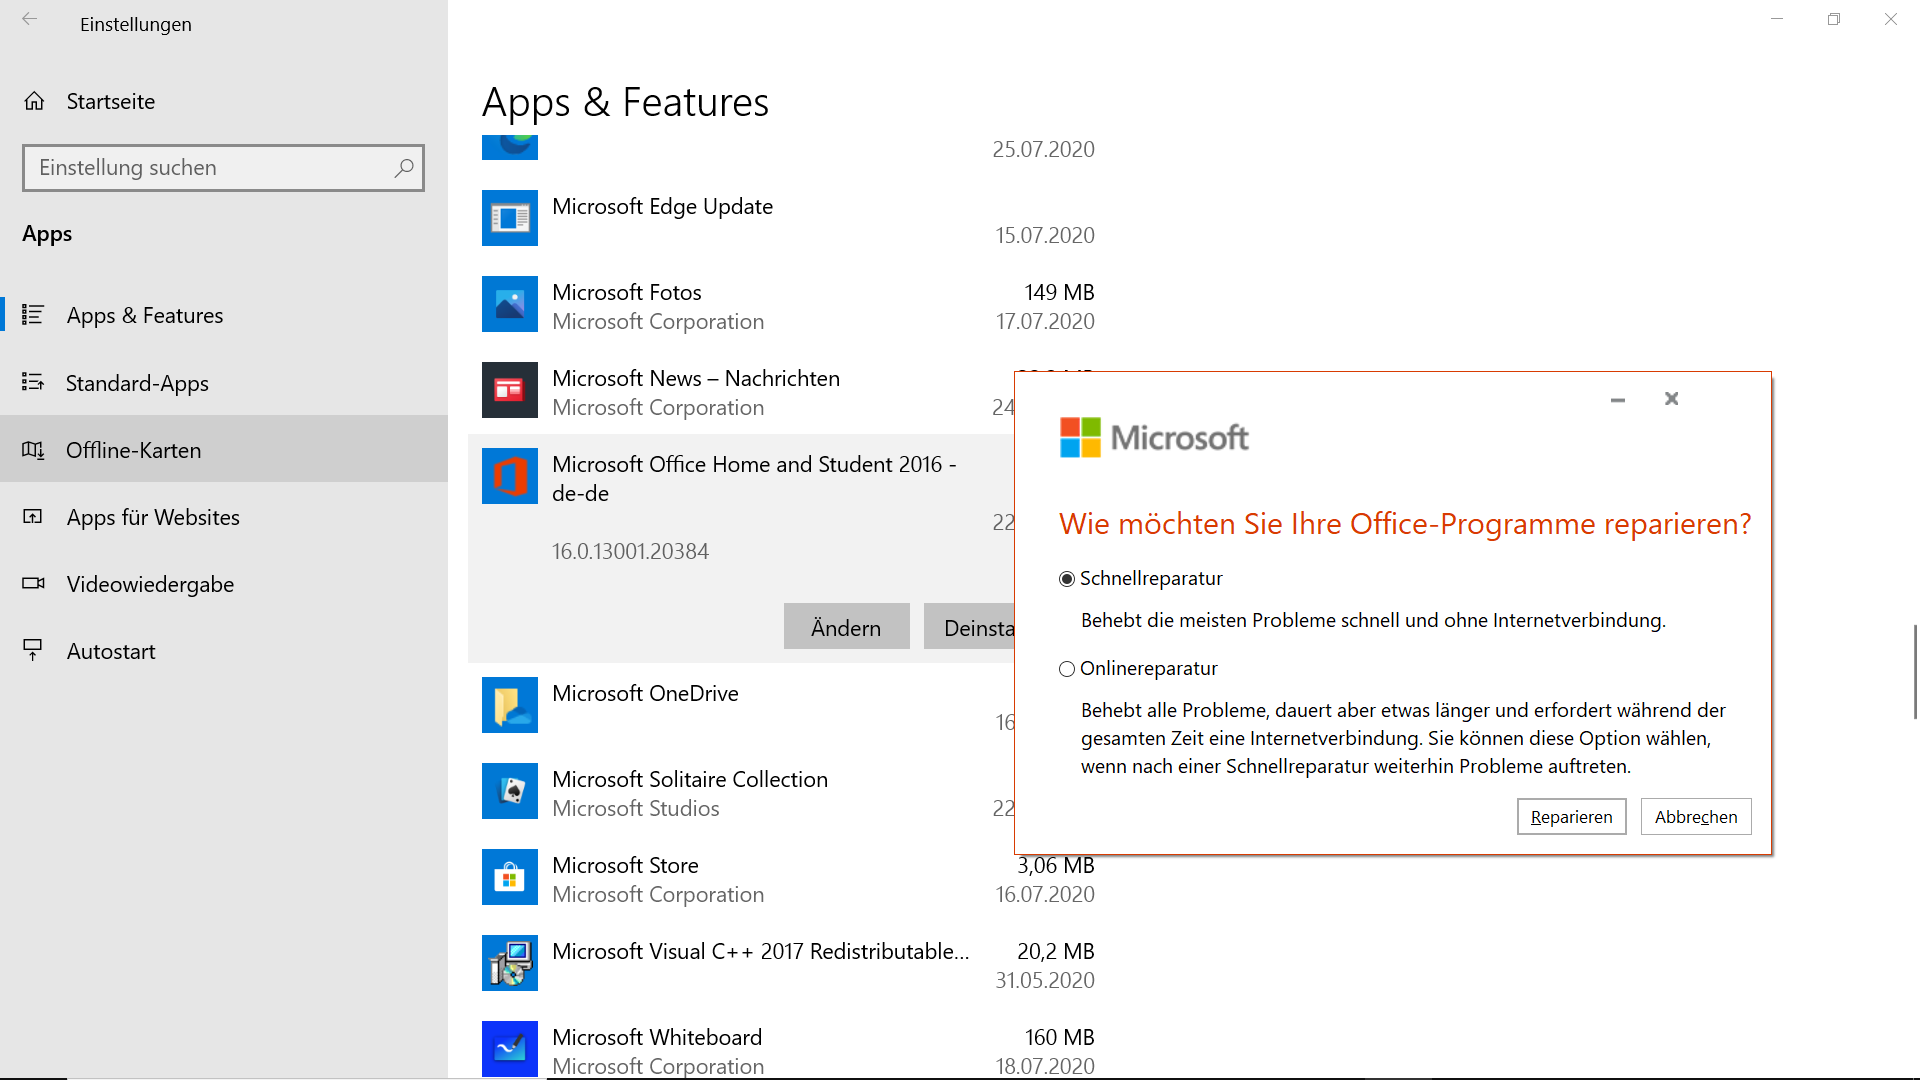
Task: Select the Offline-Karten map icon
Action: [x=33, y=450]
